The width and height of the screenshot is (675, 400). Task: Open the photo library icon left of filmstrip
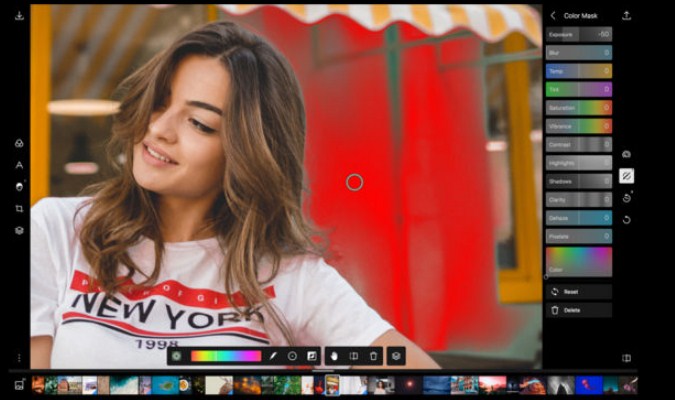pos(19,385)
